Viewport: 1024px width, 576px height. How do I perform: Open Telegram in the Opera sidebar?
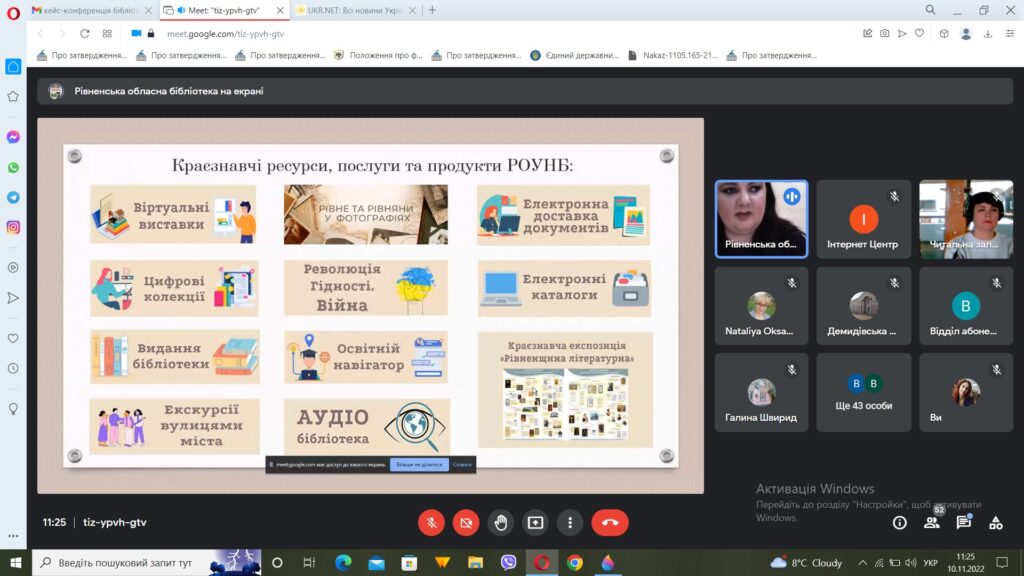(x=13, y=197)
